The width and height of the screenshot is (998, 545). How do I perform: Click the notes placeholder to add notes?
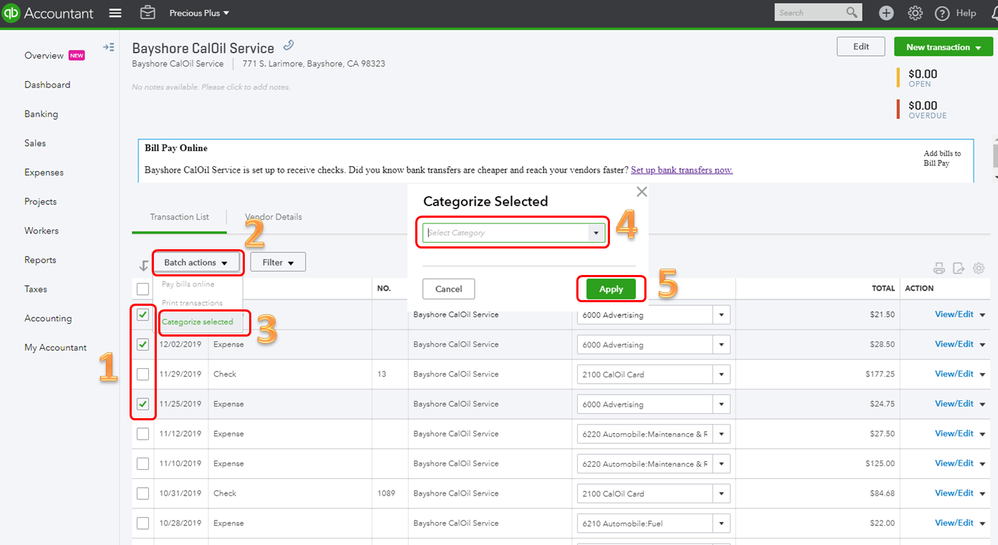pyautogui.click(x=211, y=87)
